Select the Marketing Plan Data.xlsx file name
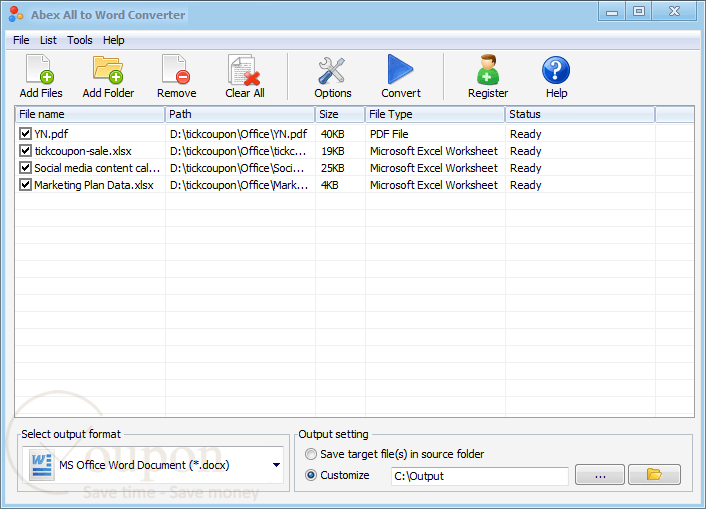Screen dimensions: 706x509 click(x=94, y=185)
